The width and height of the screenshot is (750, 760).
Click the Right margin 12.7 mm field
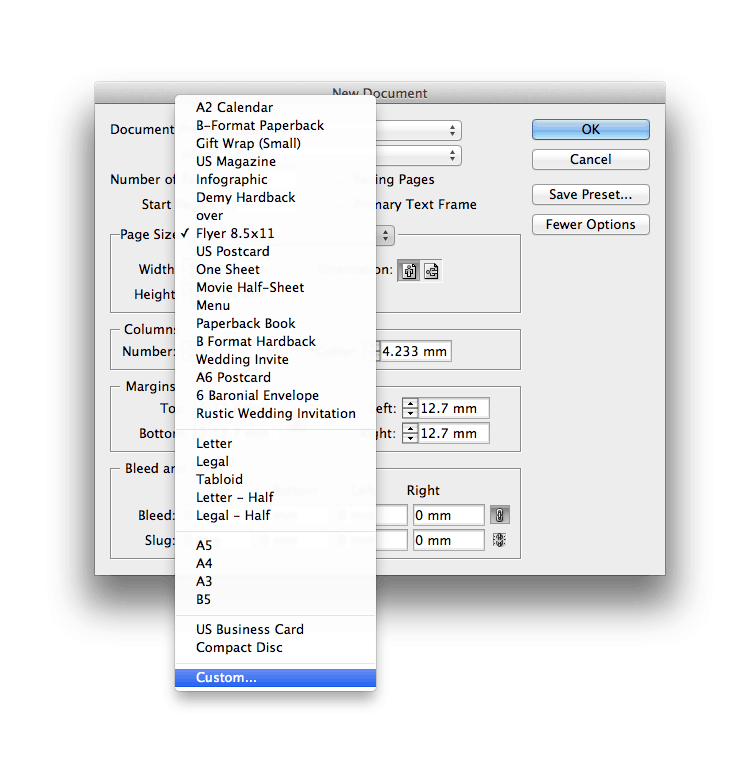pos(453,433)
